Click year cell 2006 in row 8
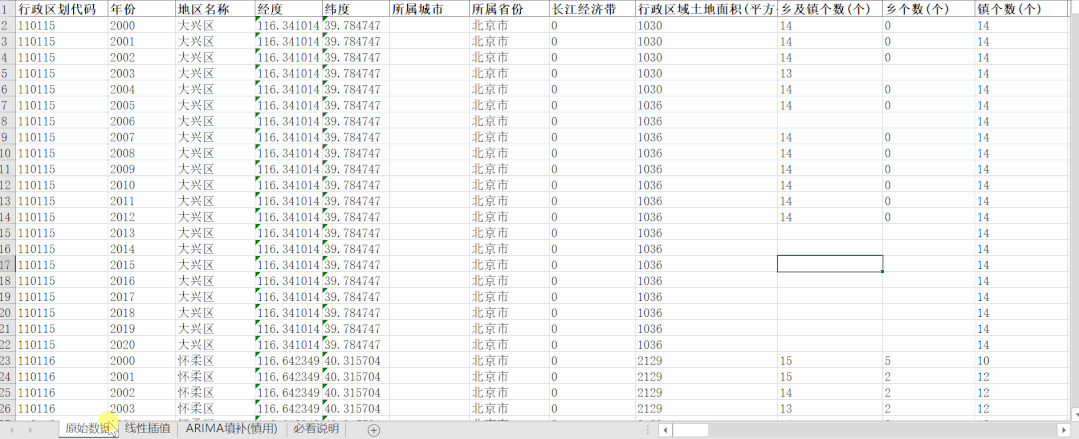The width and height of the screenshot is (1079, 439). [x=141, y=121]
